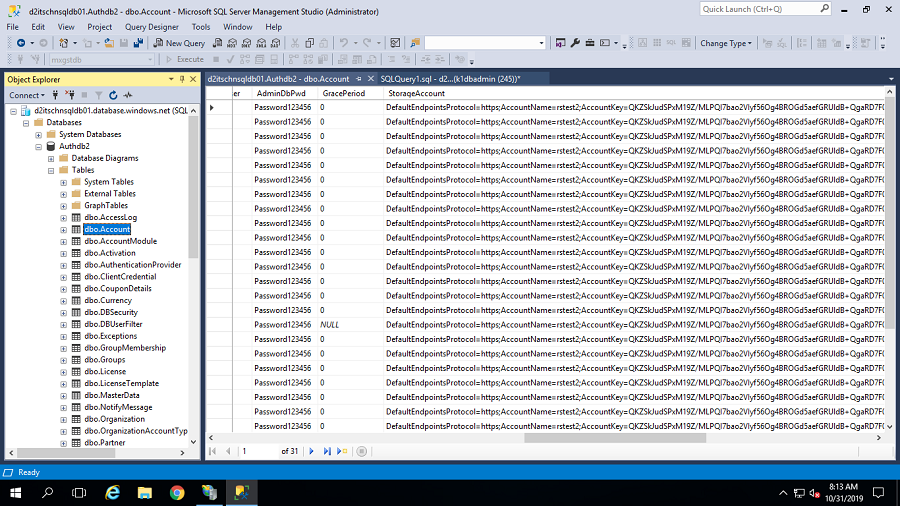The height and width of the screenshot is (506, 900).
Task: Select the dbo.Currency table
Action: [x=108, y=300]
